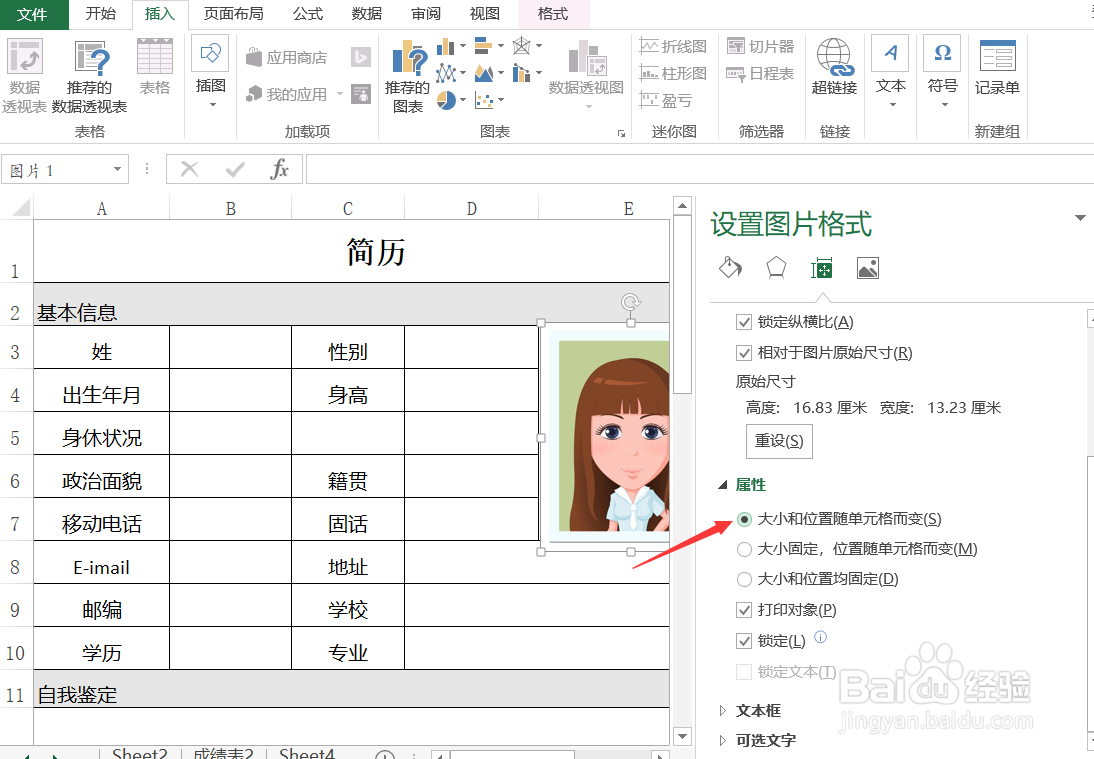Toggle Print object (打印对象) checkbox
This screenshot has width=1094, height=759.
click(x=744, y=610)
